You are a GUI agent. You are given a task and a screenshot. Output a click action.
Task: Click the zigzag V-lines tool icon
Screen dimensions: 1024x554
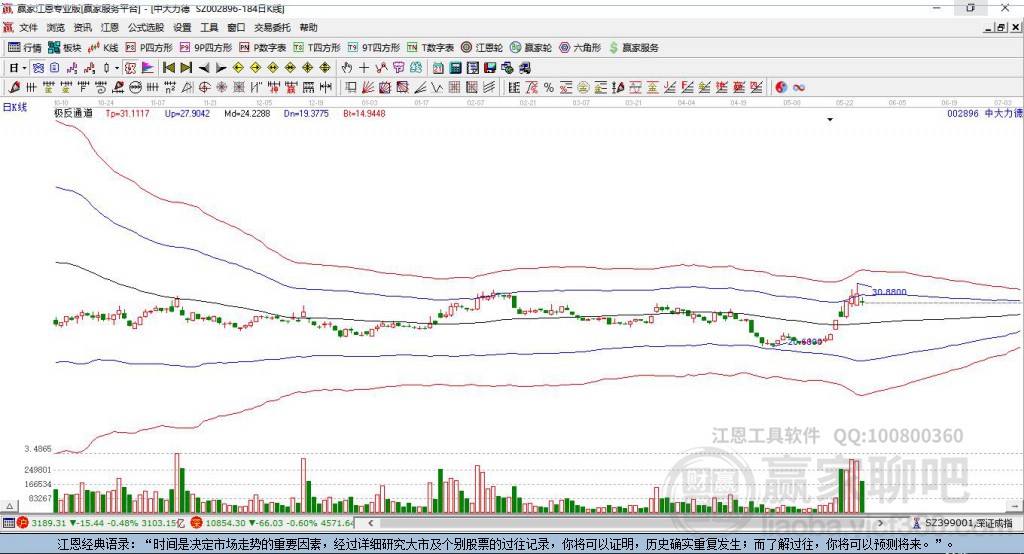[x=438, y=88]
